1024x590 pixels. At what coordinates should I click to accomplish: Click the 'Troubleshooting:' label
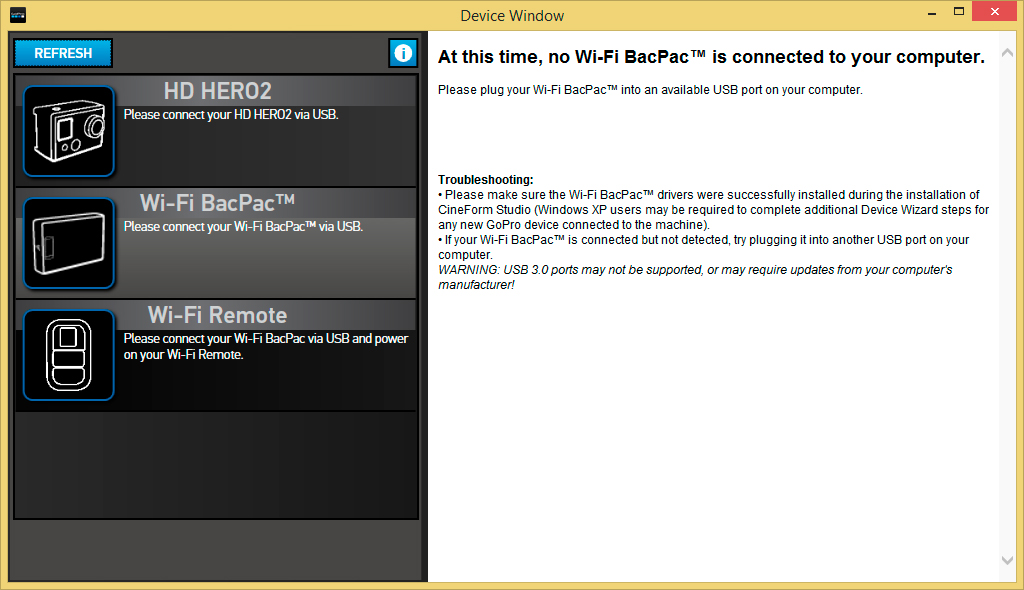(x=485, y=180)
